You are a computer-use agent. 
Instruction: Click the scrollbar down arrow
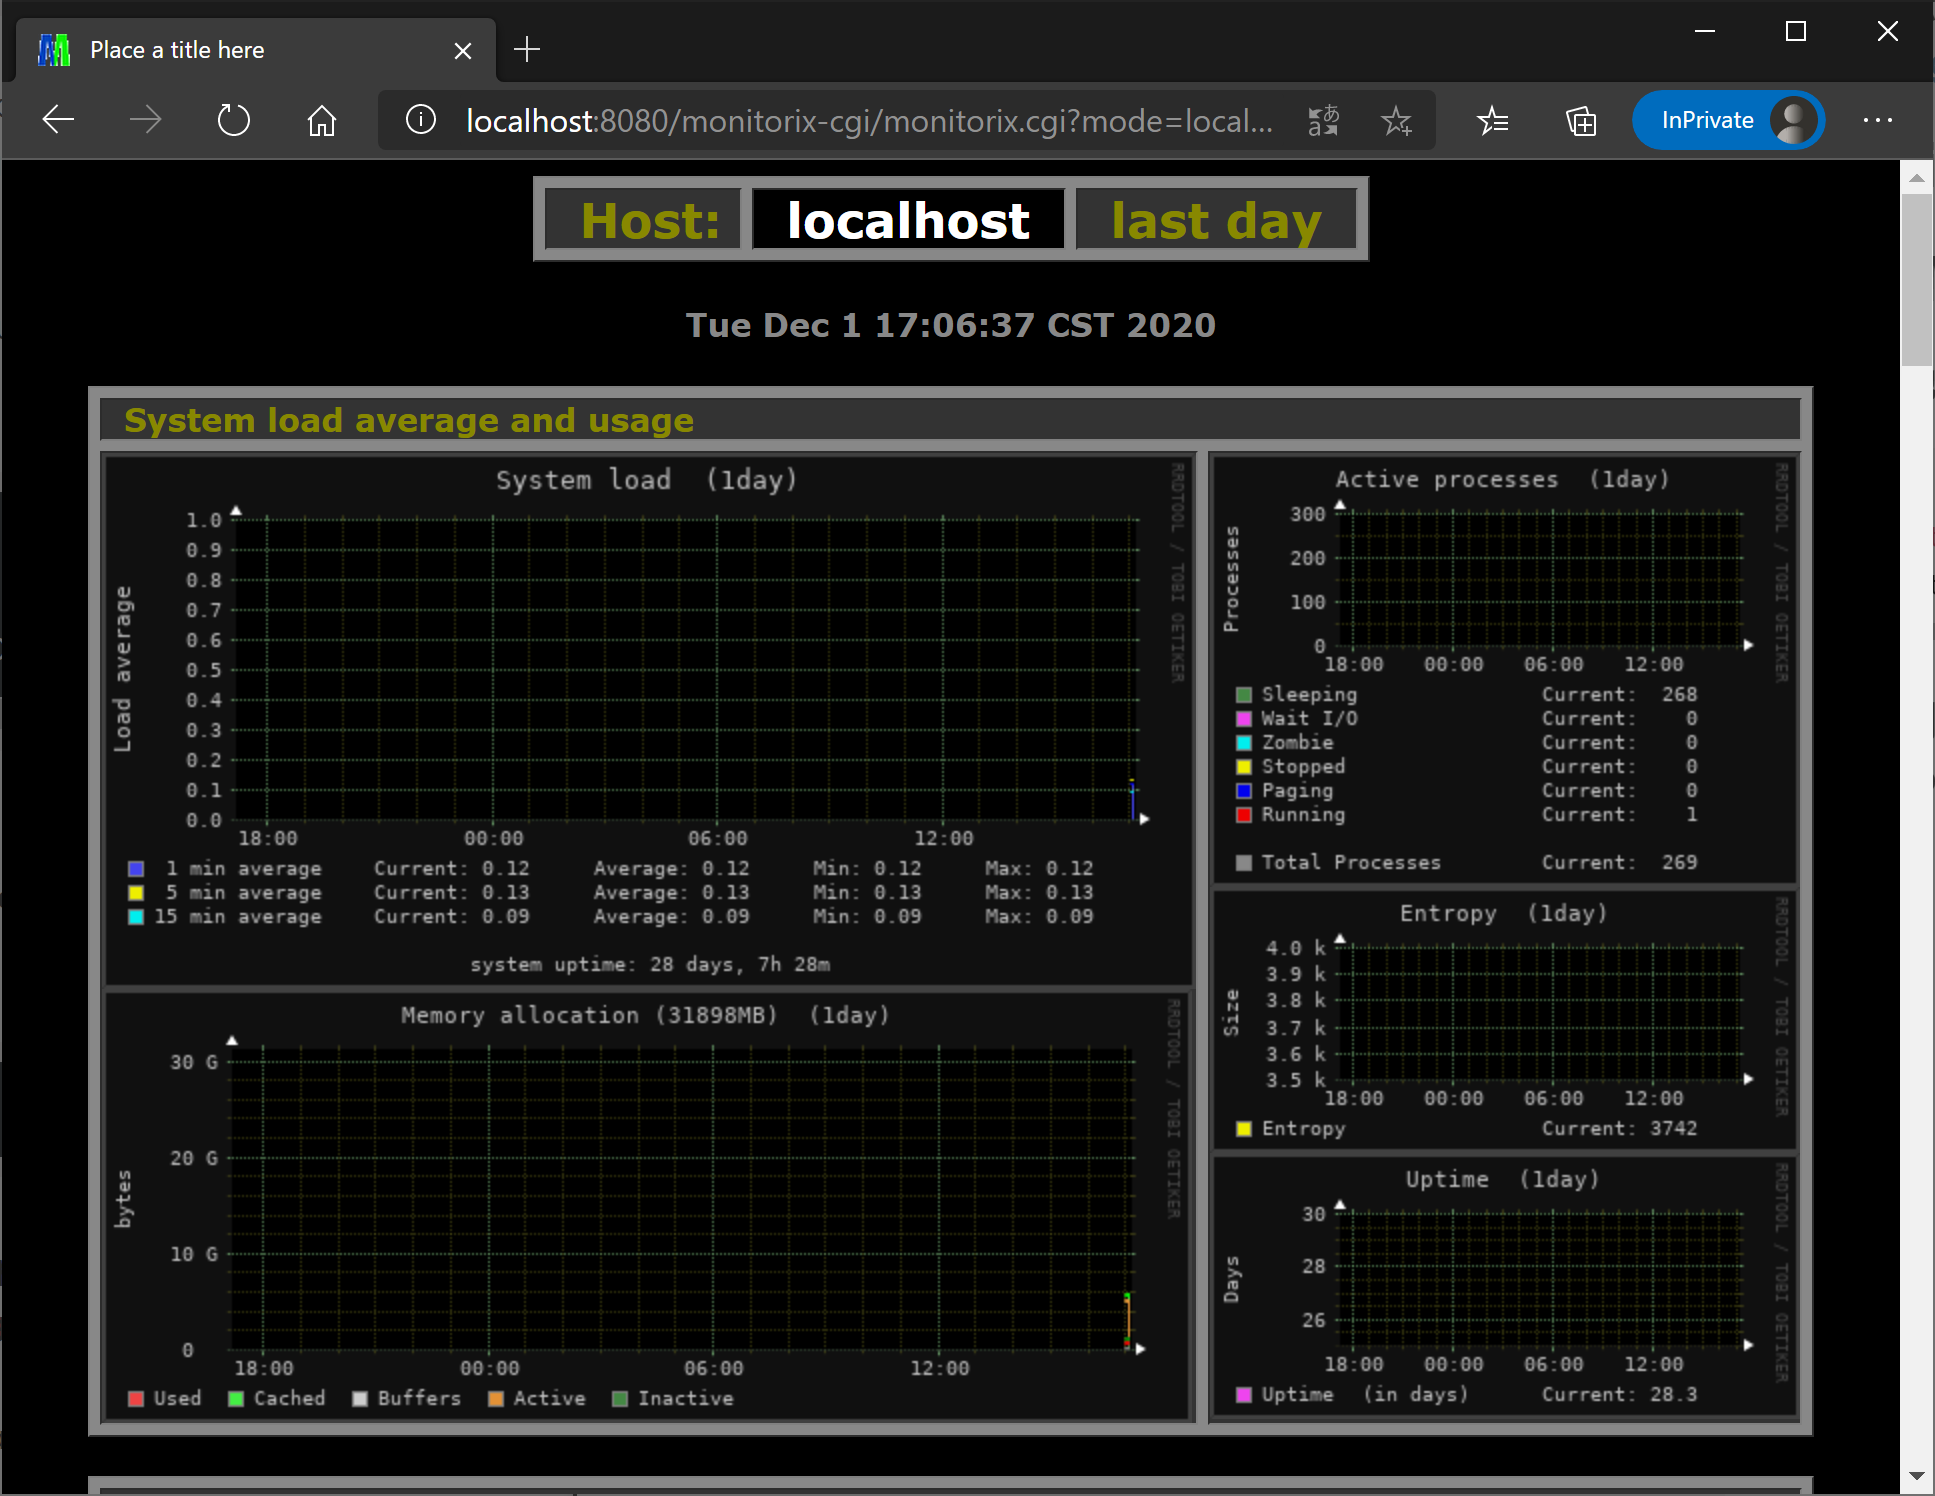(x=1916, y=1476)
